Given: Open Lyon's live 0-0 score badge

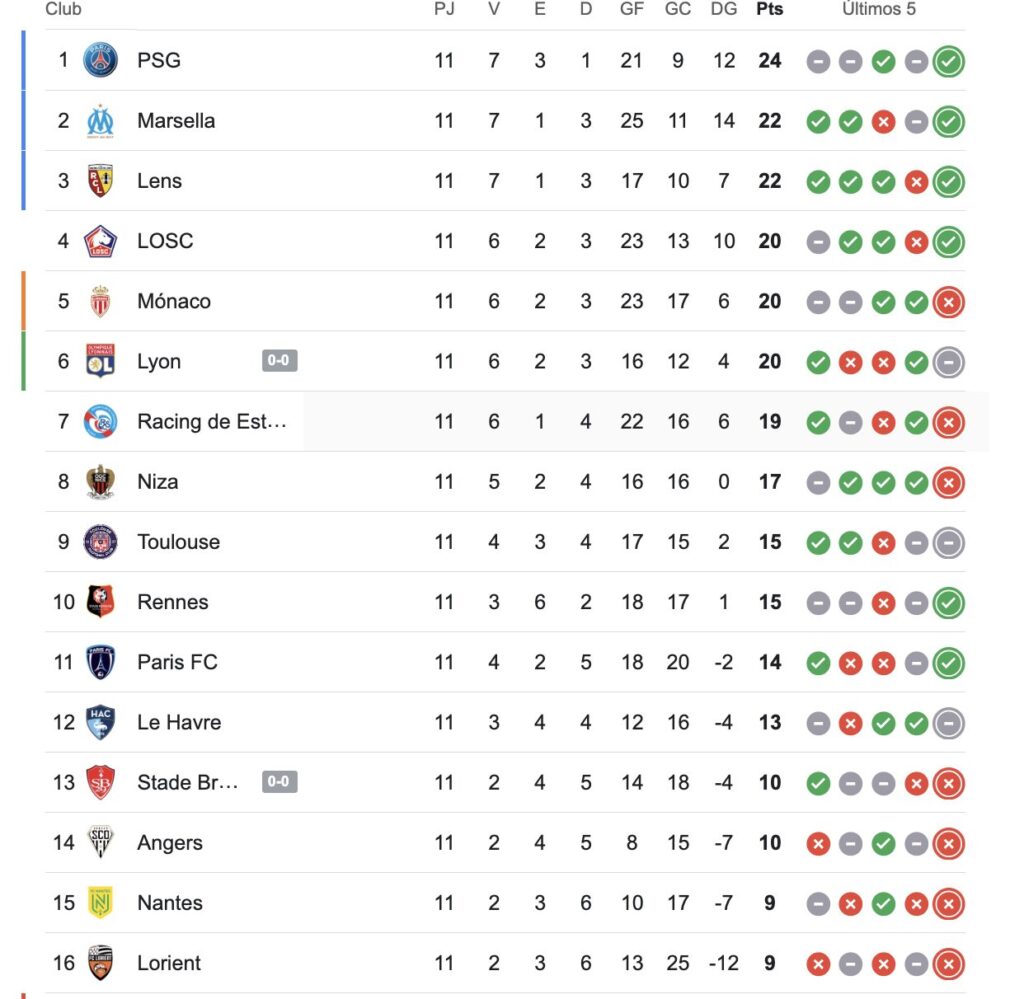Looking at the screenshot, I should coord(279,361).
